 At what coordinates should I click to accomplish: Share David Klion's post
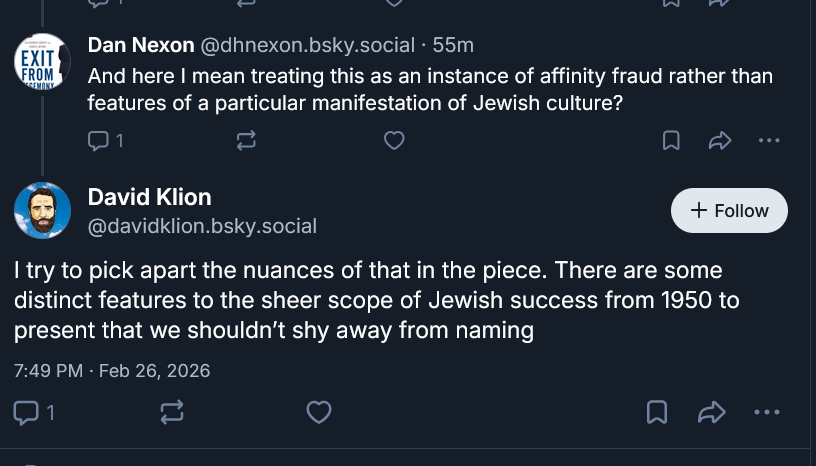pyautogui.click(x=711, y=411)
